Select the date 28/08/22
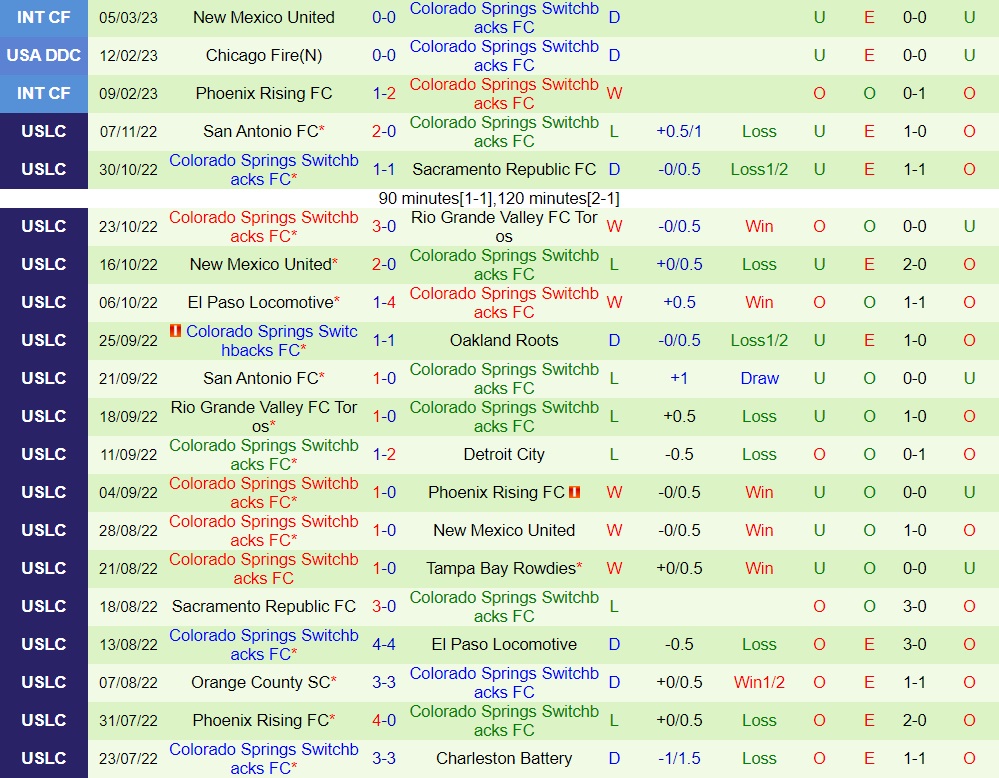The width and height of the screenshot is (999, 778). (128, 530)
